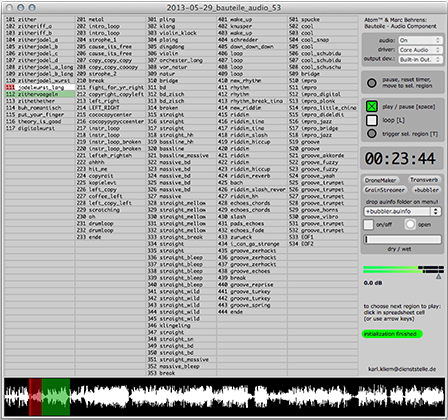Select region 410 new_rhythm
The height and width of the screenshot is (420, 448).
(252, 81)
